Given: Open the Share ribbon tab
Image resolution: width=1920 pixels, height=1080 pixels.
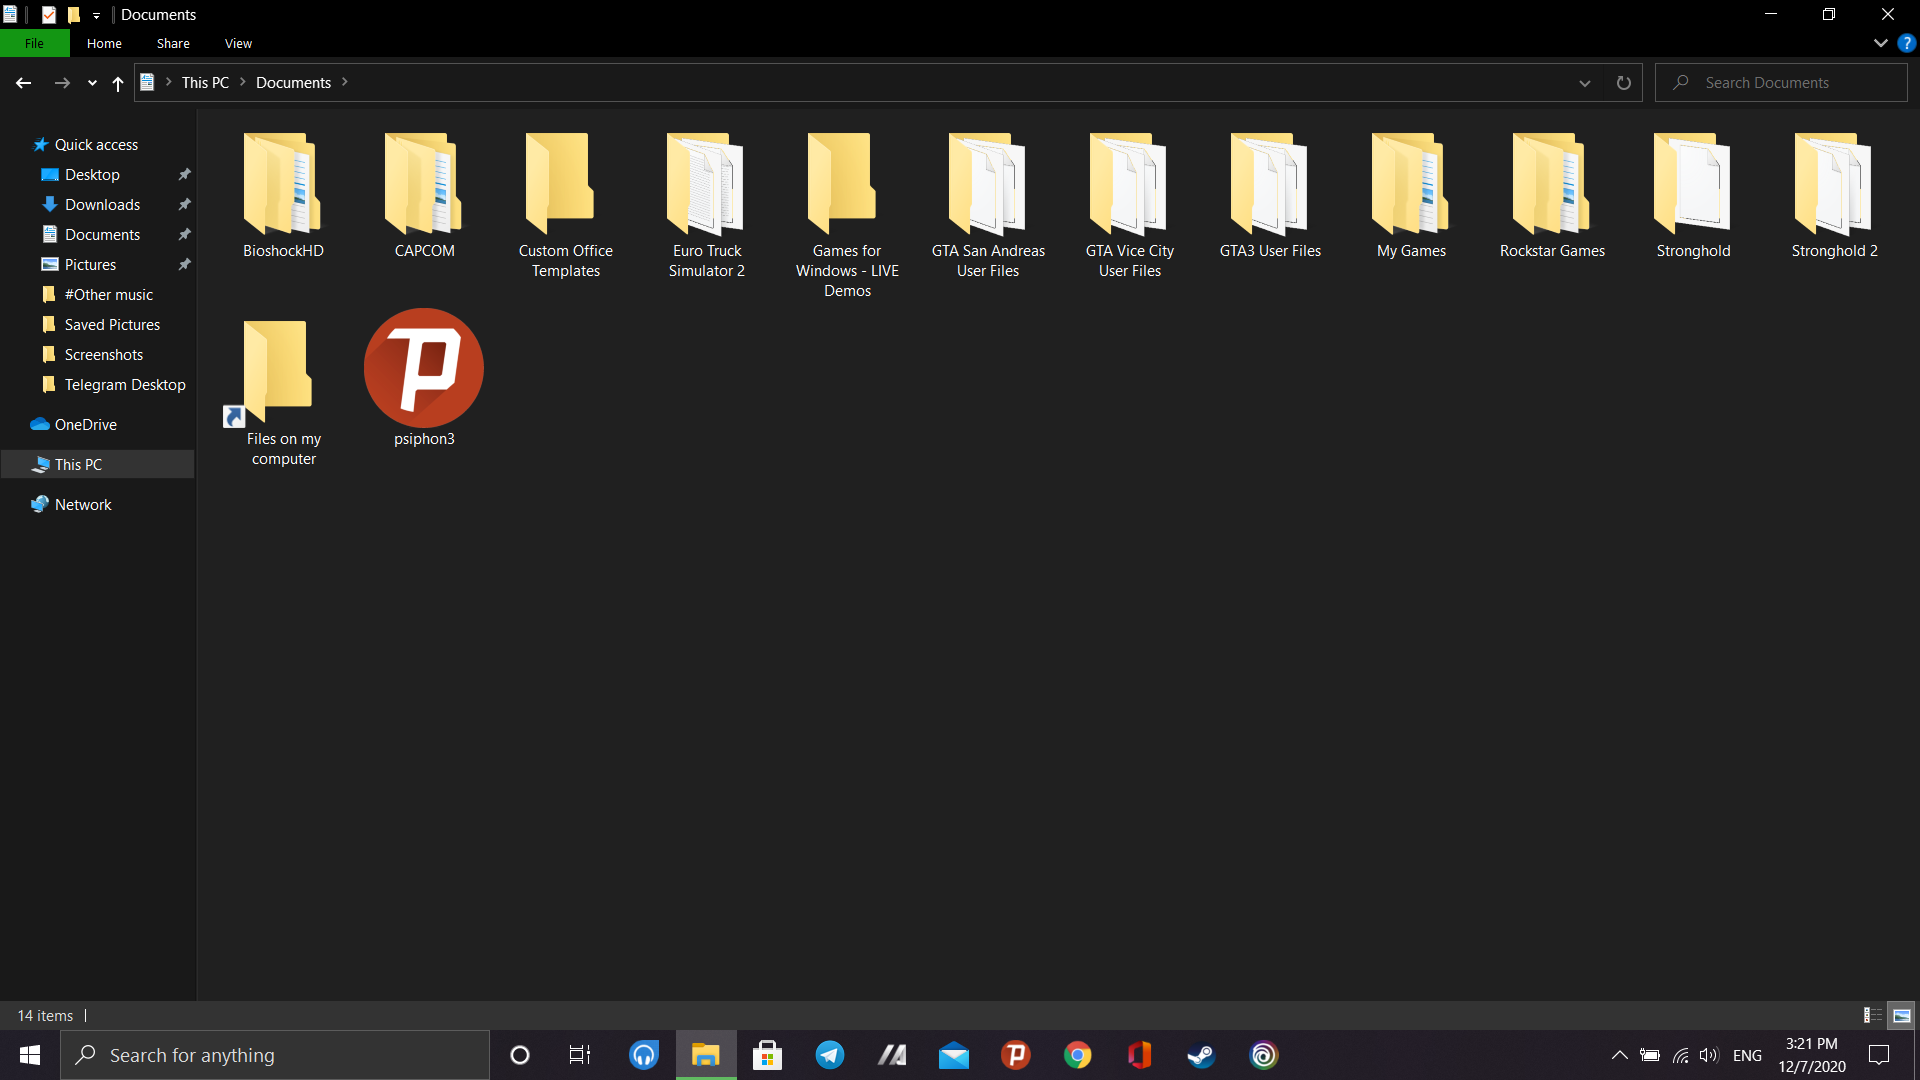Looking at the screenshot, I should click(x=173, y=43).
